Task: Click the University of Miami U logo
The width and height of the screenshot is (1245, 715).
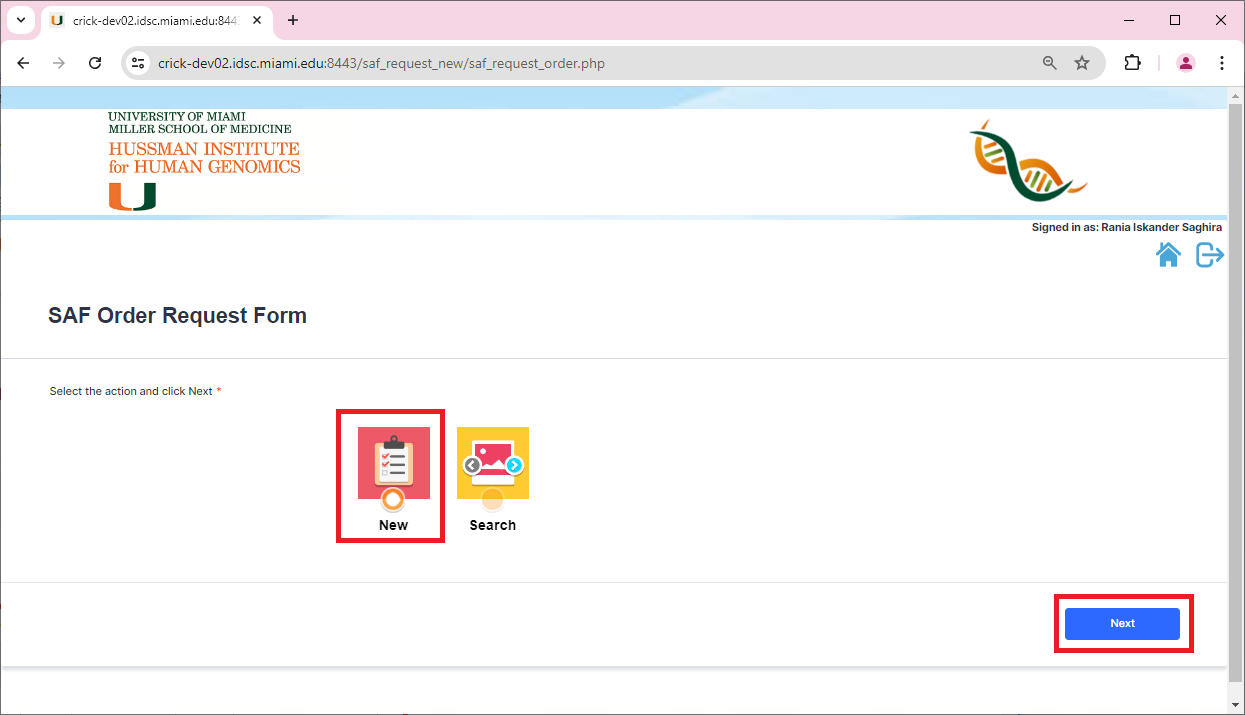Action: point(132,197)
